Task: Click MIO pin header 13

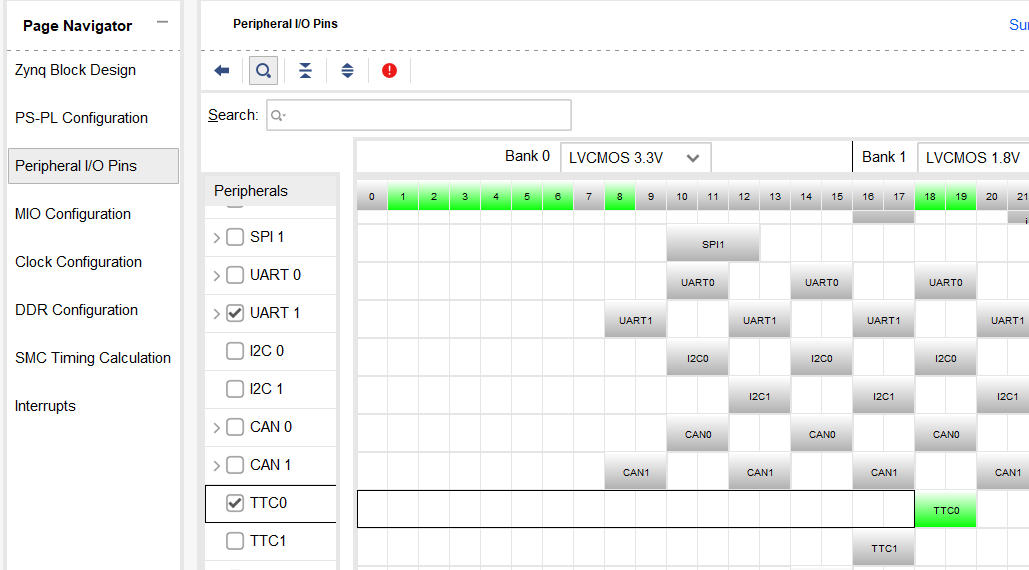Action: [775, 196]
